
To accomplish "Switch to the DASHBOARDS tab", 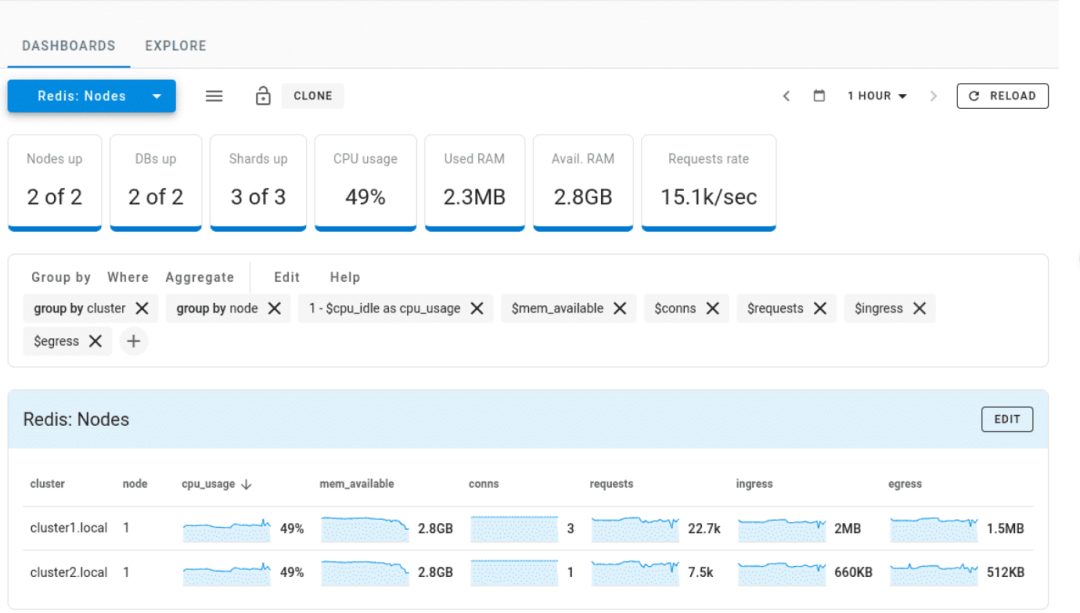I will click(x=69, y=45).
